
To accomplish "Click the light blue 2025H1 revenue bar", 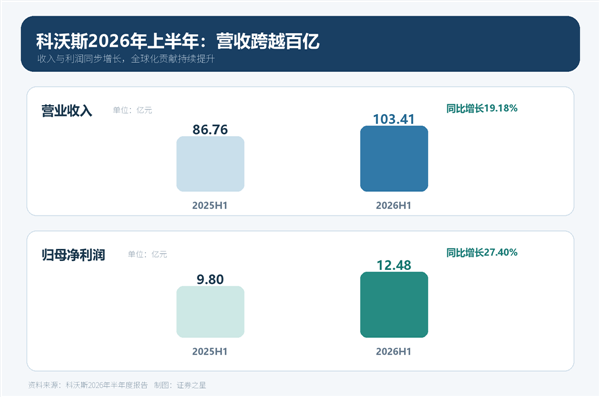I will (x=210, y=164).
